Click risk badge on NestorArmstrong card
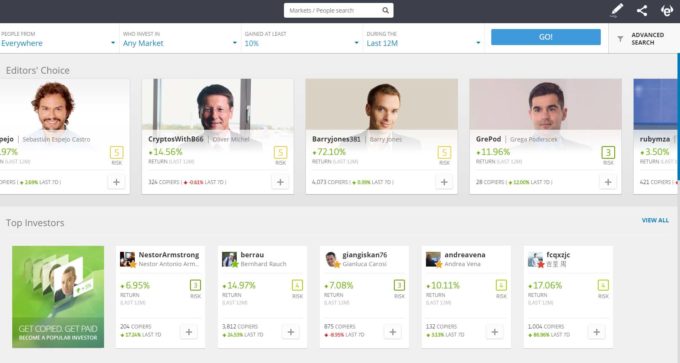This screenshot has height=363, width=680. tap(196, 285)
